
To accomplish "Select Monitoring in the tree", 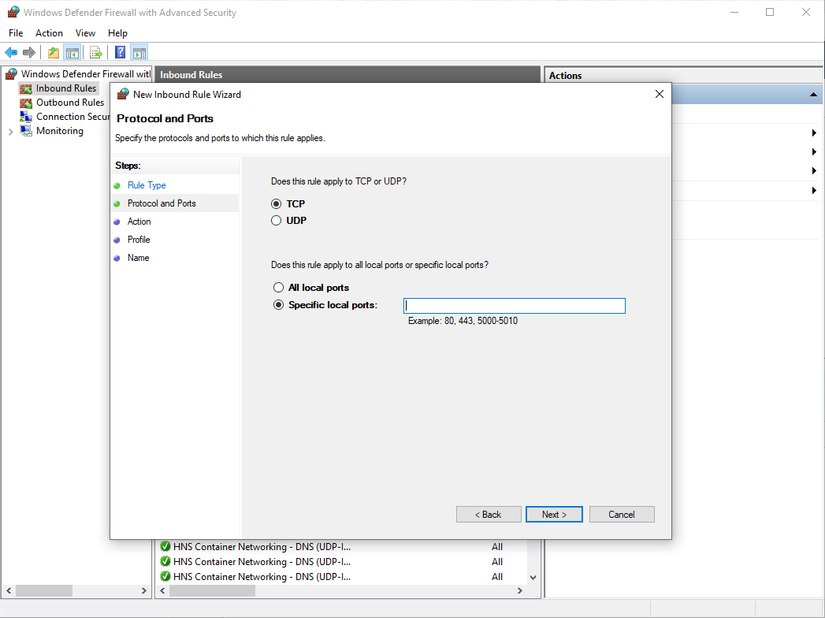I will (x=59, y=130).
